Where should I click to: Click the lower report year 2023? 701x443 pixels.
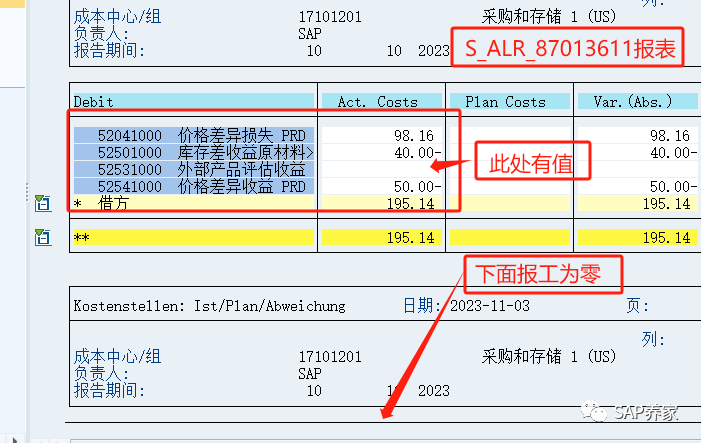[434, 390]
